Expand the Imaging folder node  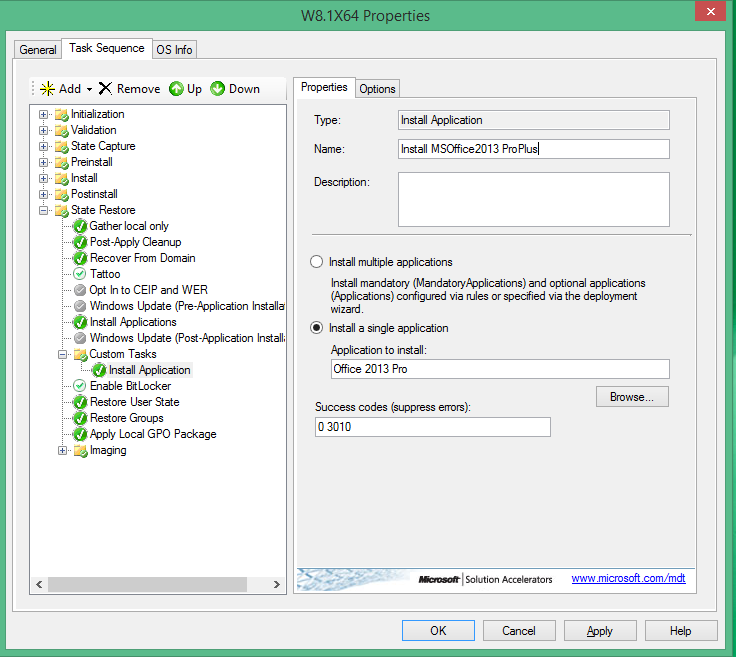click(x=63, y=450)
